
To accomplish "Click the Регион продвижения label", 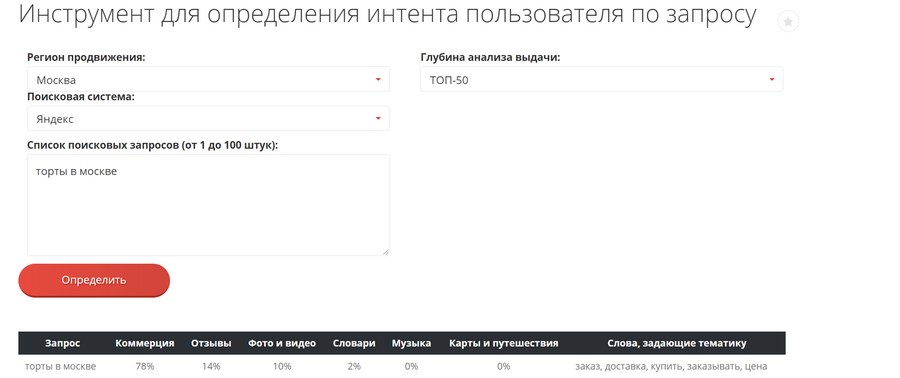I will pos(86,57).
